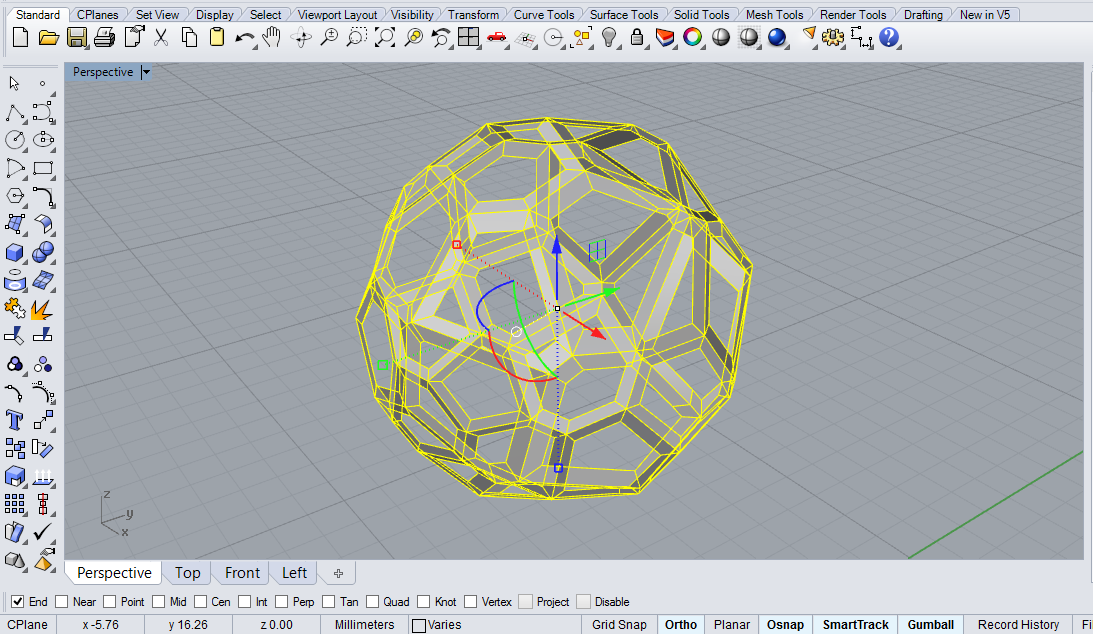Click the Print icon

point(105,37)
